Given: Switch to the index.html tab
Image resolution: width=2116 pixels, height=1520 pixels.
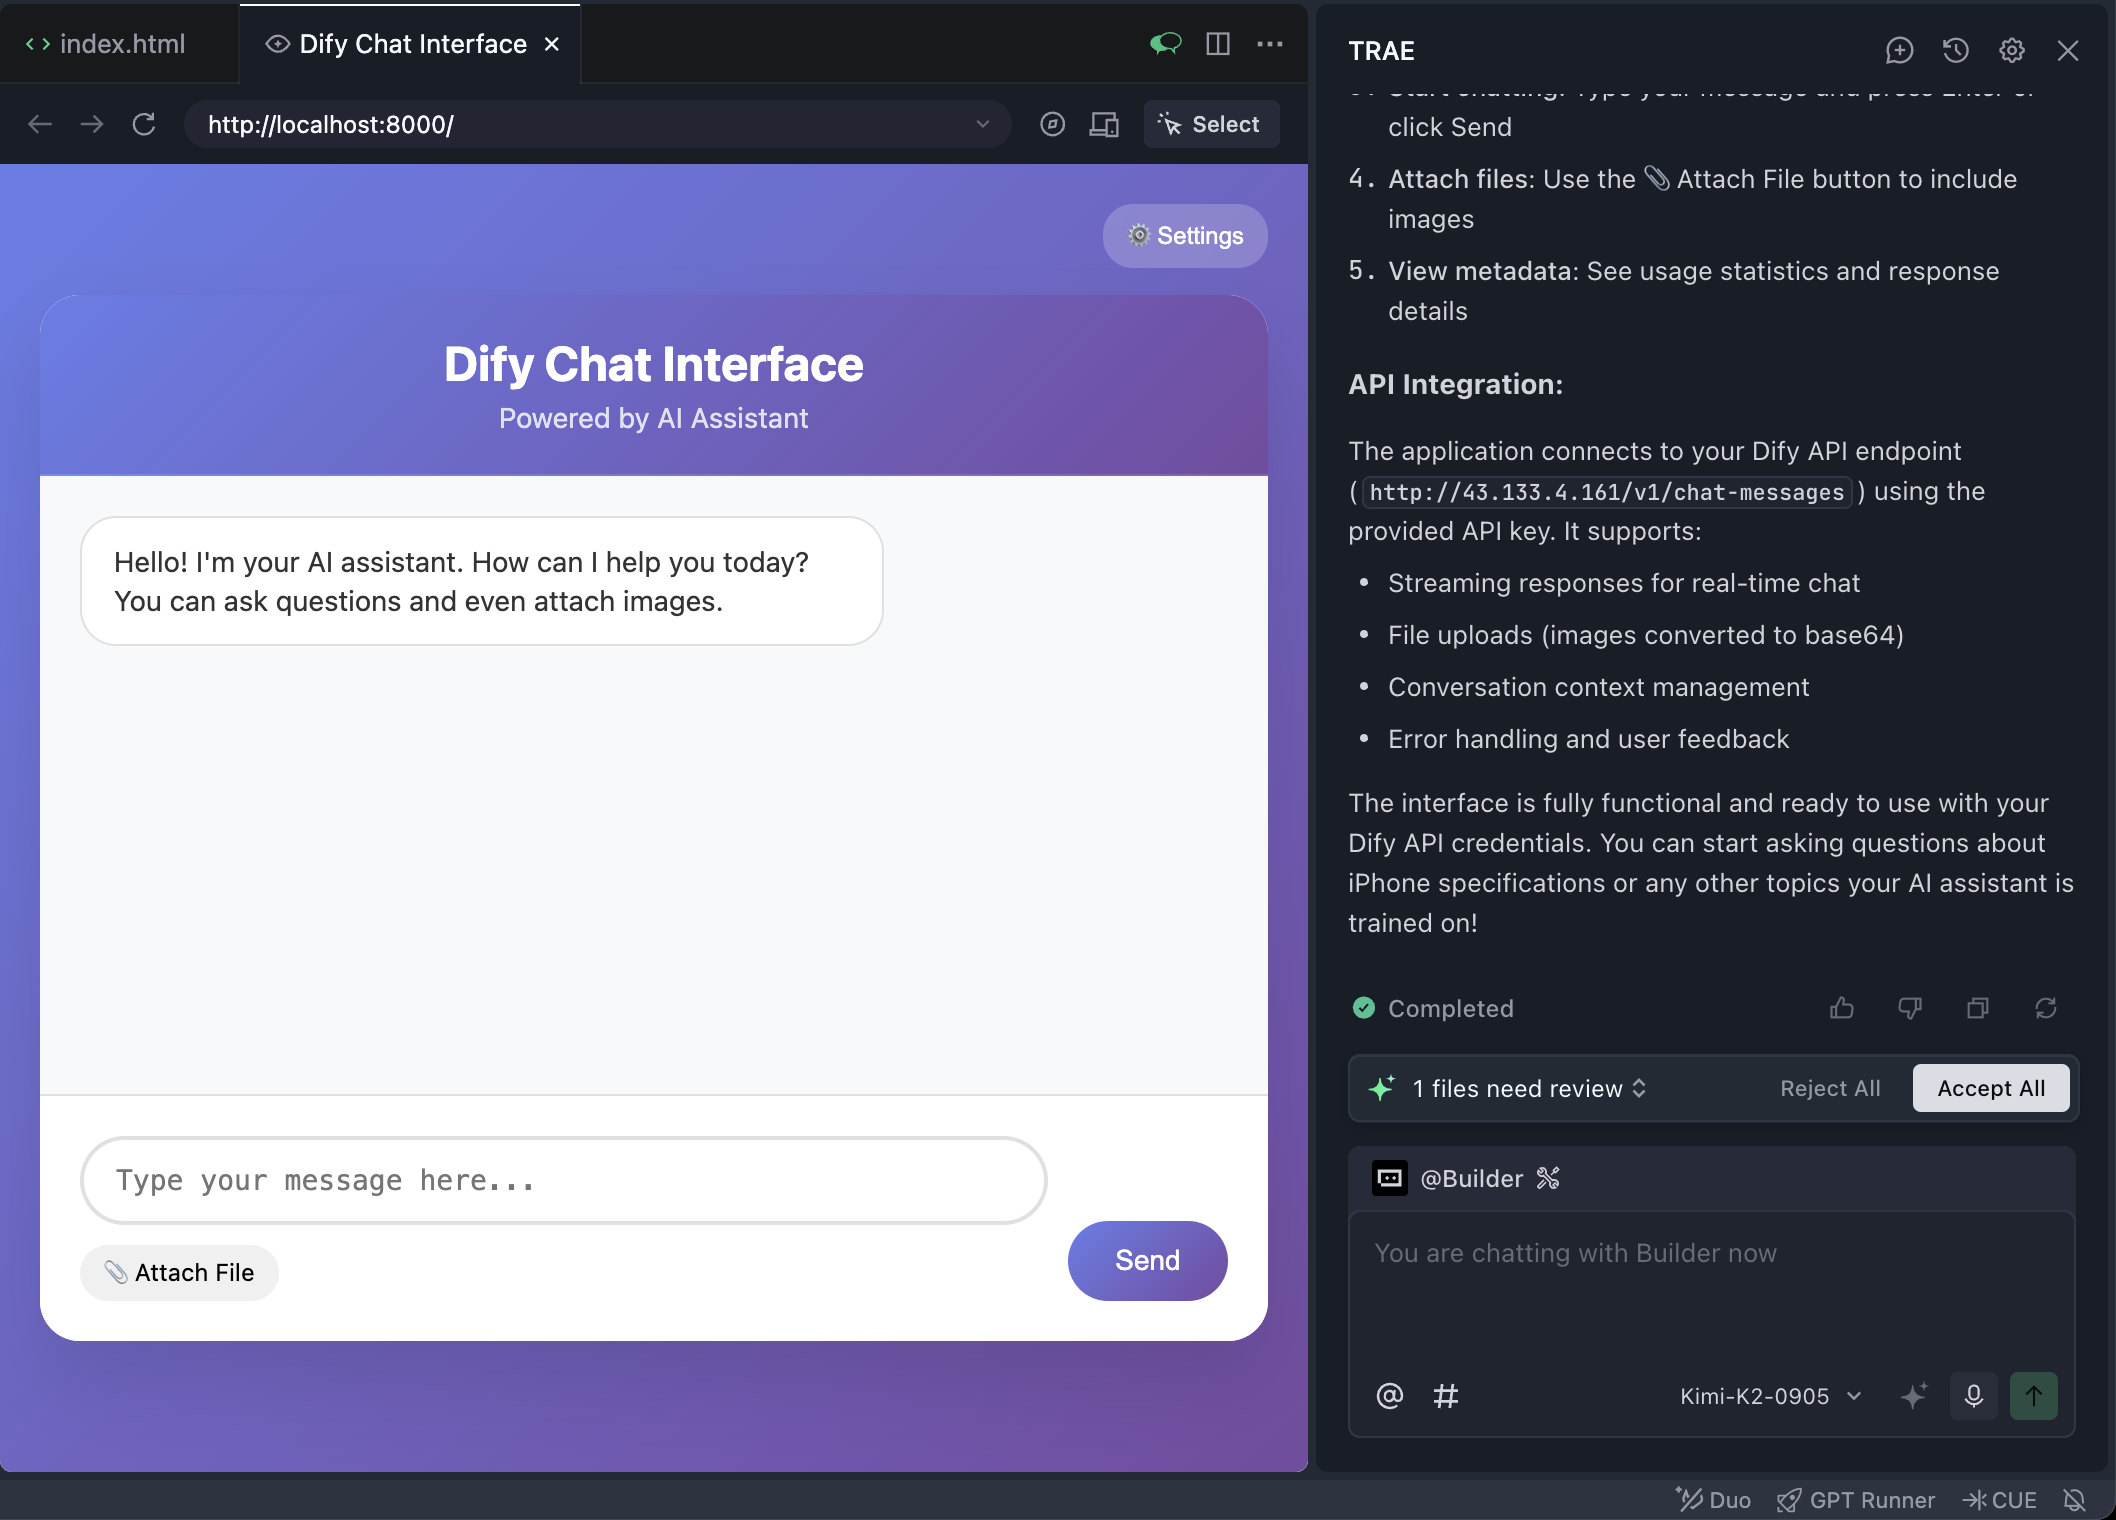Looking at the screenshot, I should coord(106,44).
